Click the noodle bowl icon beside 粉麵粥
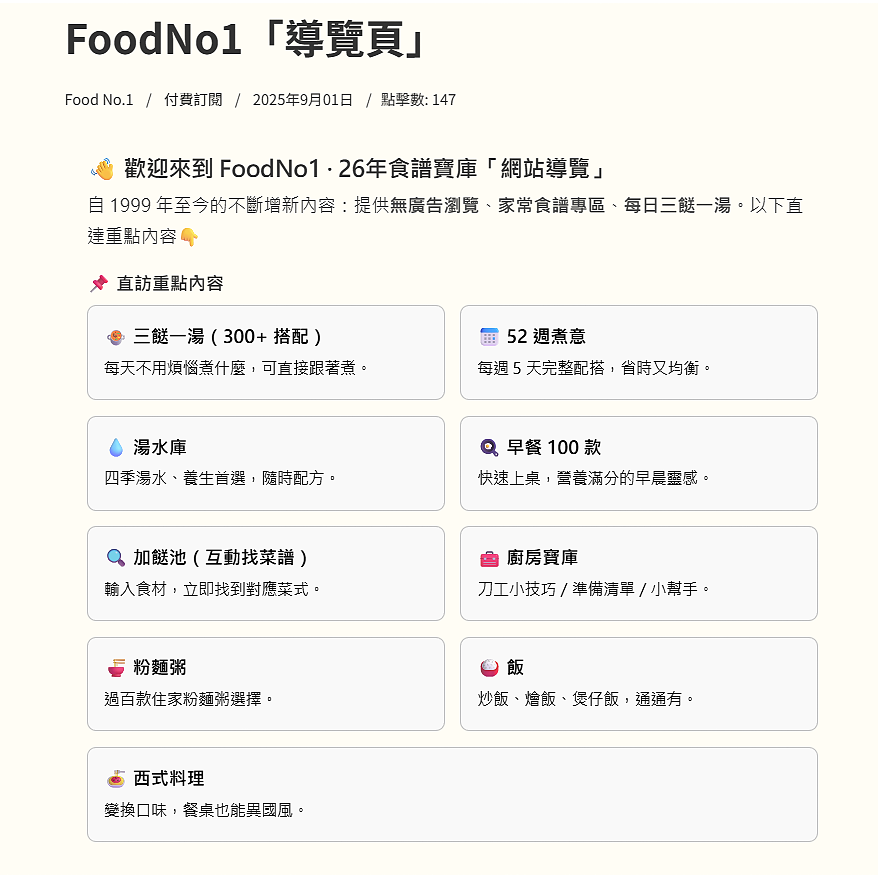The image size is (878, 878). [x=116, y=668]
